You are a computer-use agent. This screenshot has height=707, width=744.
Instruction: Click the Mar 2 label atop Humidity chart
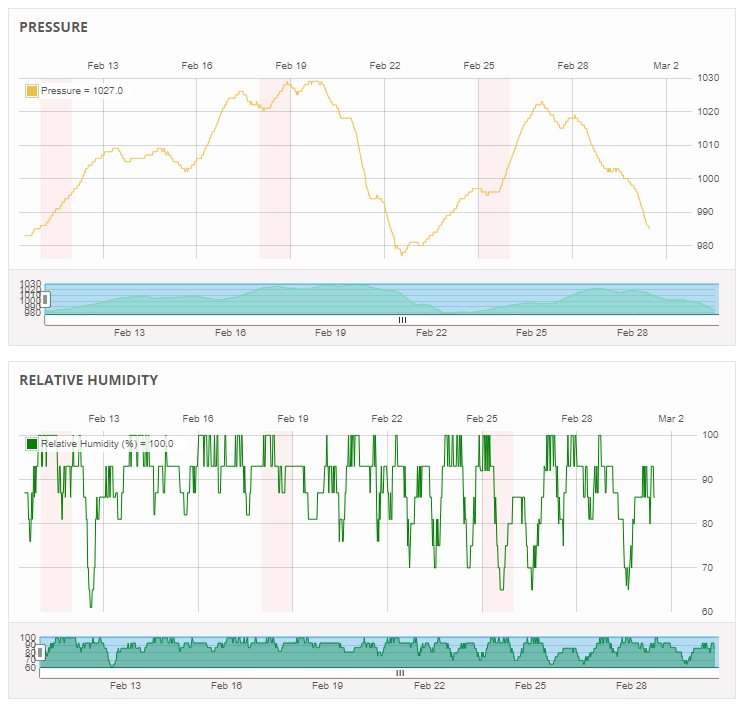(x=670, y=419)
